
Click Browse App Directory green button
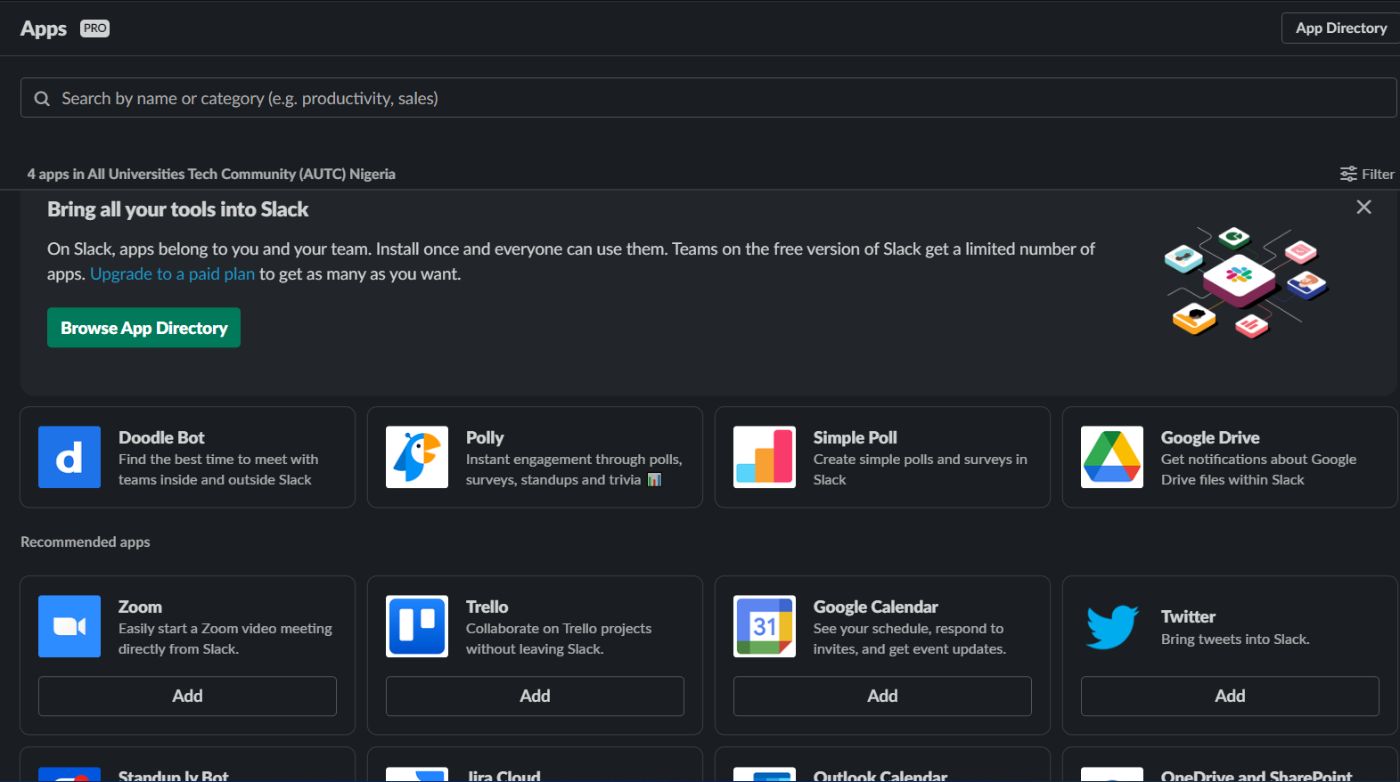coord(144,328)
